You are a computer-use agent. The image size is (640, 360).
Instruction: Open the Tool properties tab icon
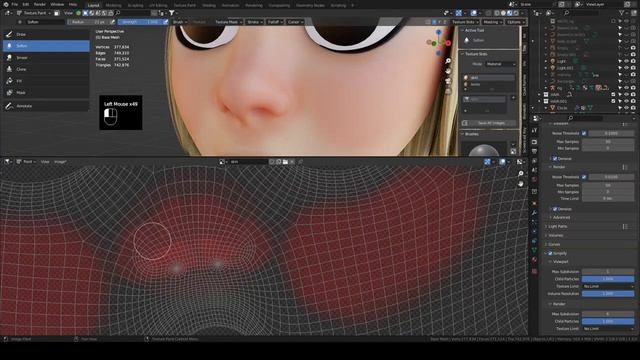coord(534,131)
